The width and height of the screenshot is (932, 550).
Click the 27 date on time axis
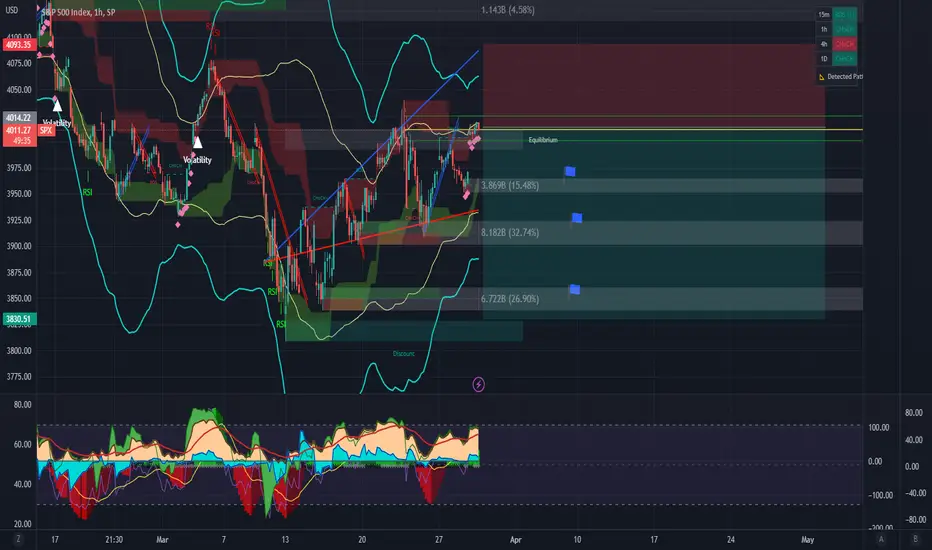click(x=439, y=540)
